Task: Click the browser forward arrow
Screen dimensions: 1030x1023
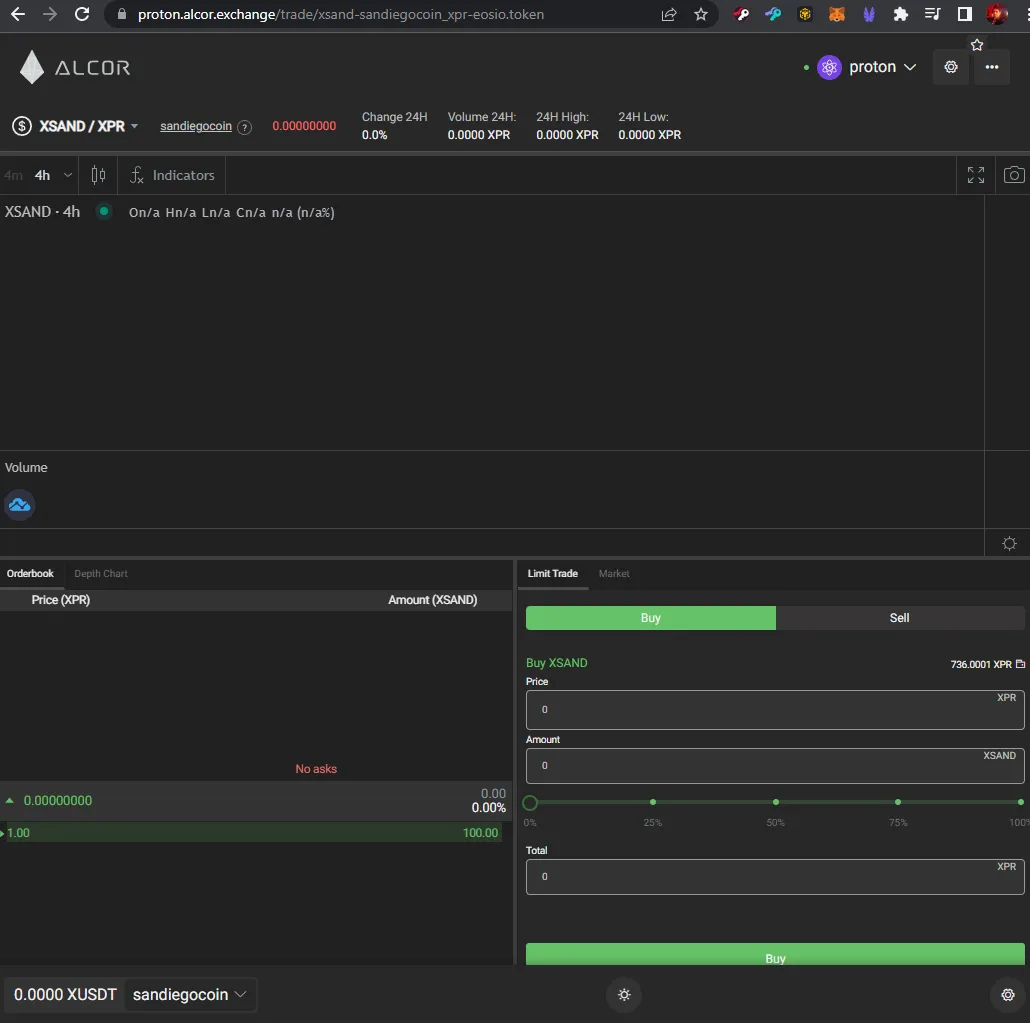Action: (50, 14)
